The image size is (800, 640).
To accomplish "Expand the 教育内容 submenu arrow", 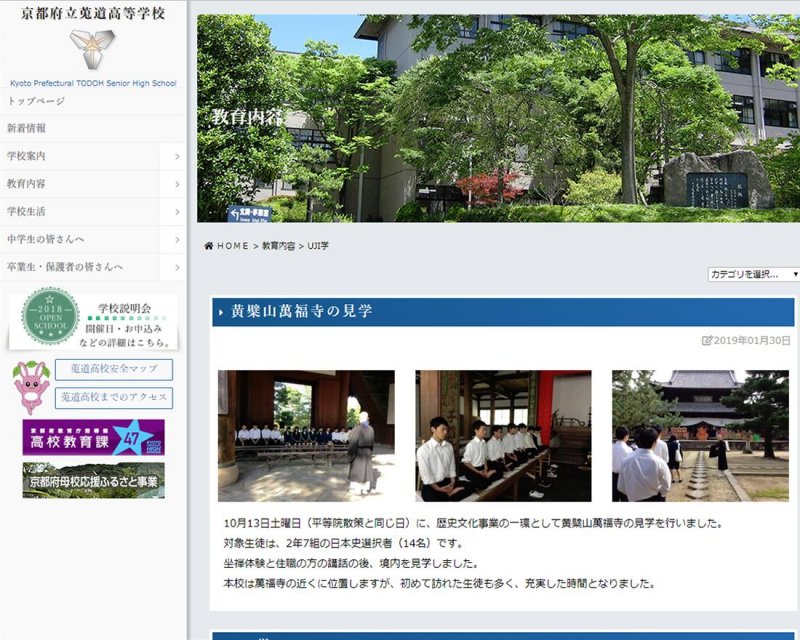I will coord(176,184).
